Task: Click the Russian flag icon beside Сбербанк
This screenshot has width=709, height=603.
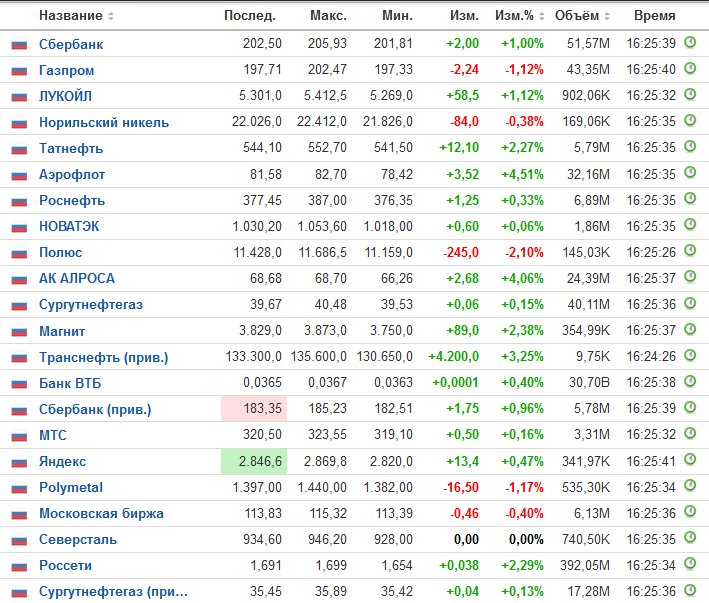Action: 19,45
